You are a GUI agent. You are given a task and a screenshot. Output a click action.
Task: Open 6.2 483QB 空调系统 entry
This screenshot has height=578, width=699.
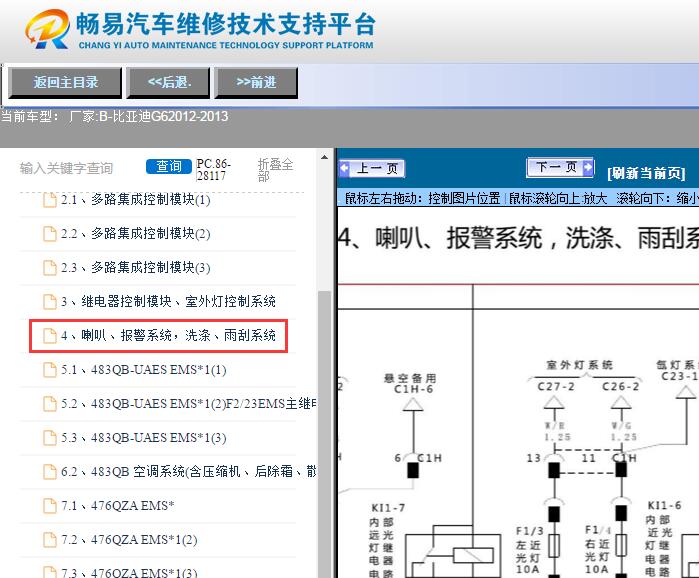[x=189, y=471]
